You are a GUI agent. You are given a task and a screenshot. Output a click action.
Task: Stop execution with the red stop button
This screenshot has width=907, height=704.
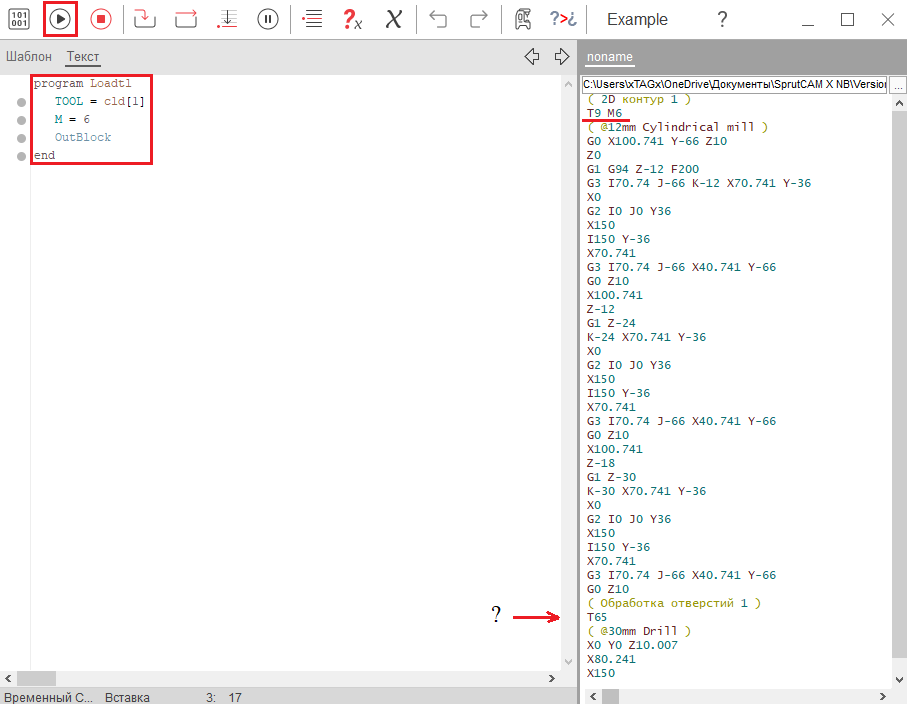click(x=100, y=19)
